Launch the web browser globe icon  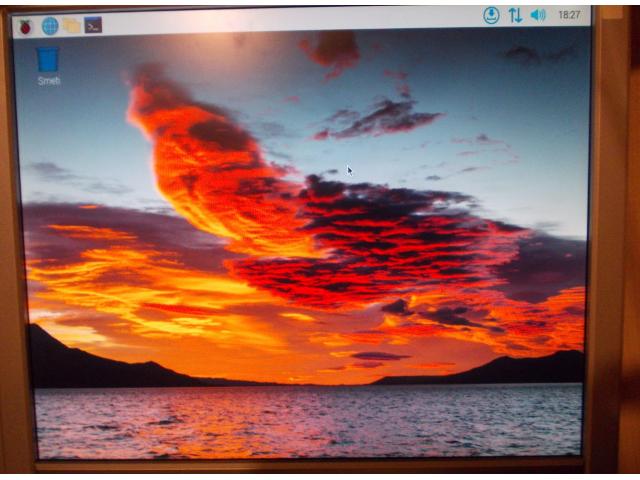(50, 26)
